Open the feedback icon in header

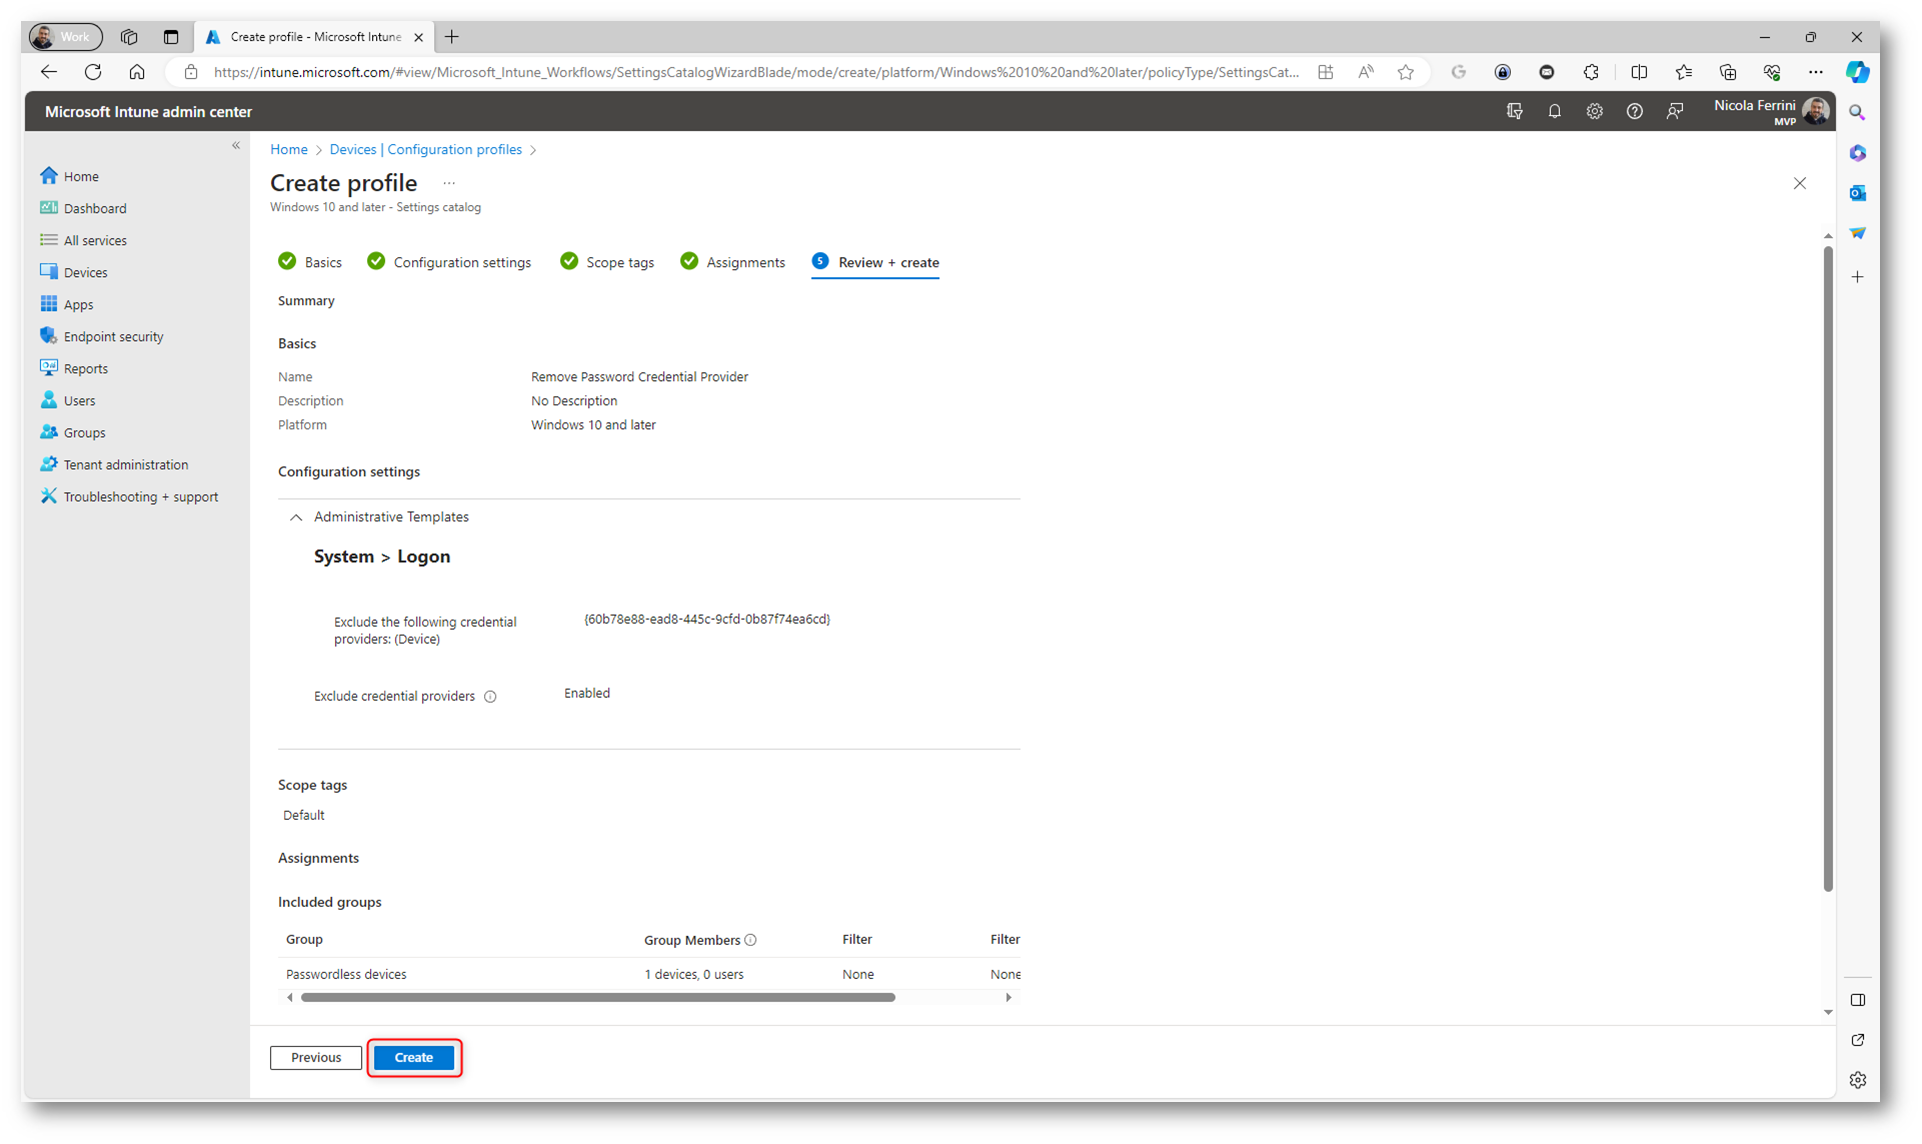click(x=1675, y=112)
